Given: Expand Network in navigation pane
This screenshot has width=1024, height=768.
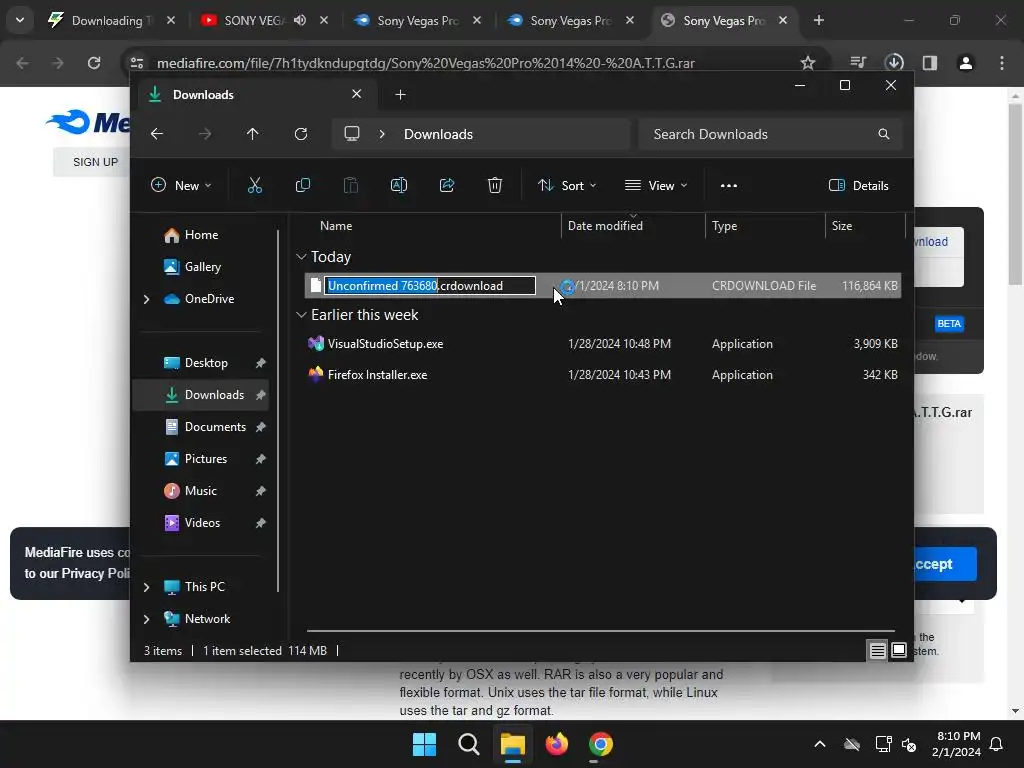Looking at the screenshot, I should click(146, 619).
